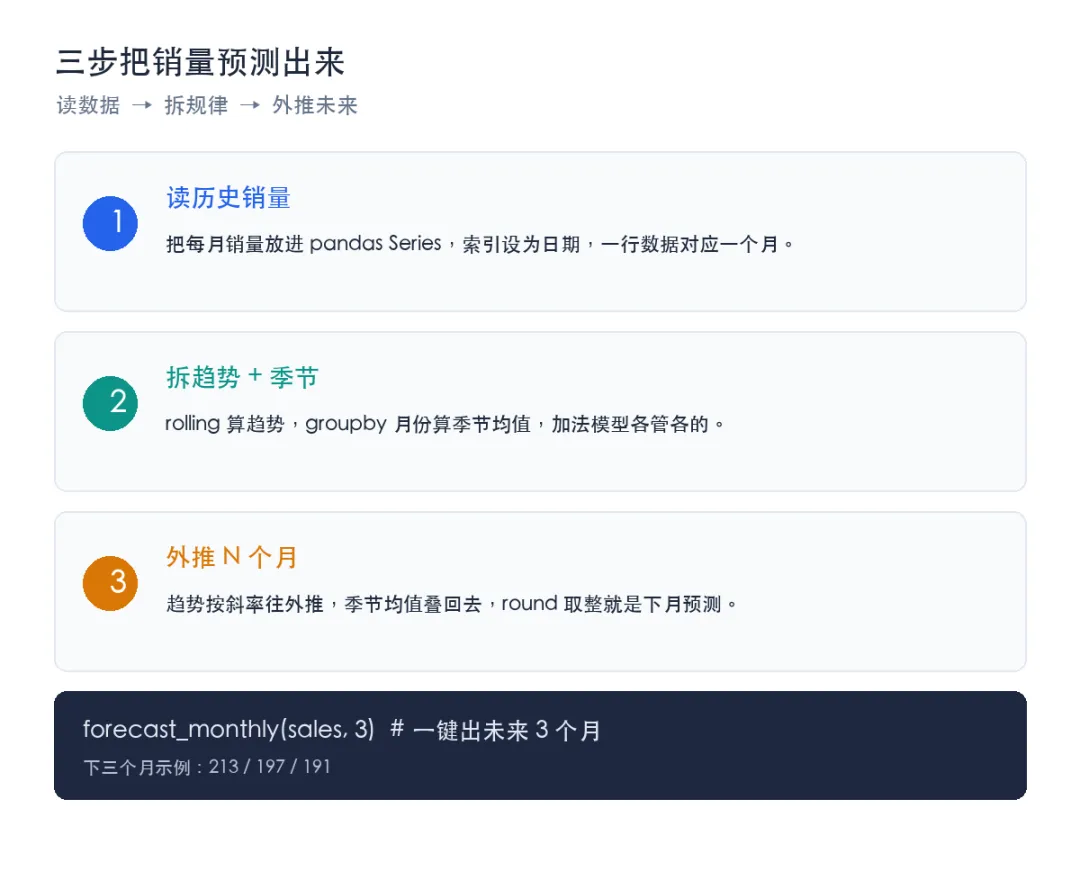
Task: Click the green step 2 circle
Action: click(x=110, y=403)
